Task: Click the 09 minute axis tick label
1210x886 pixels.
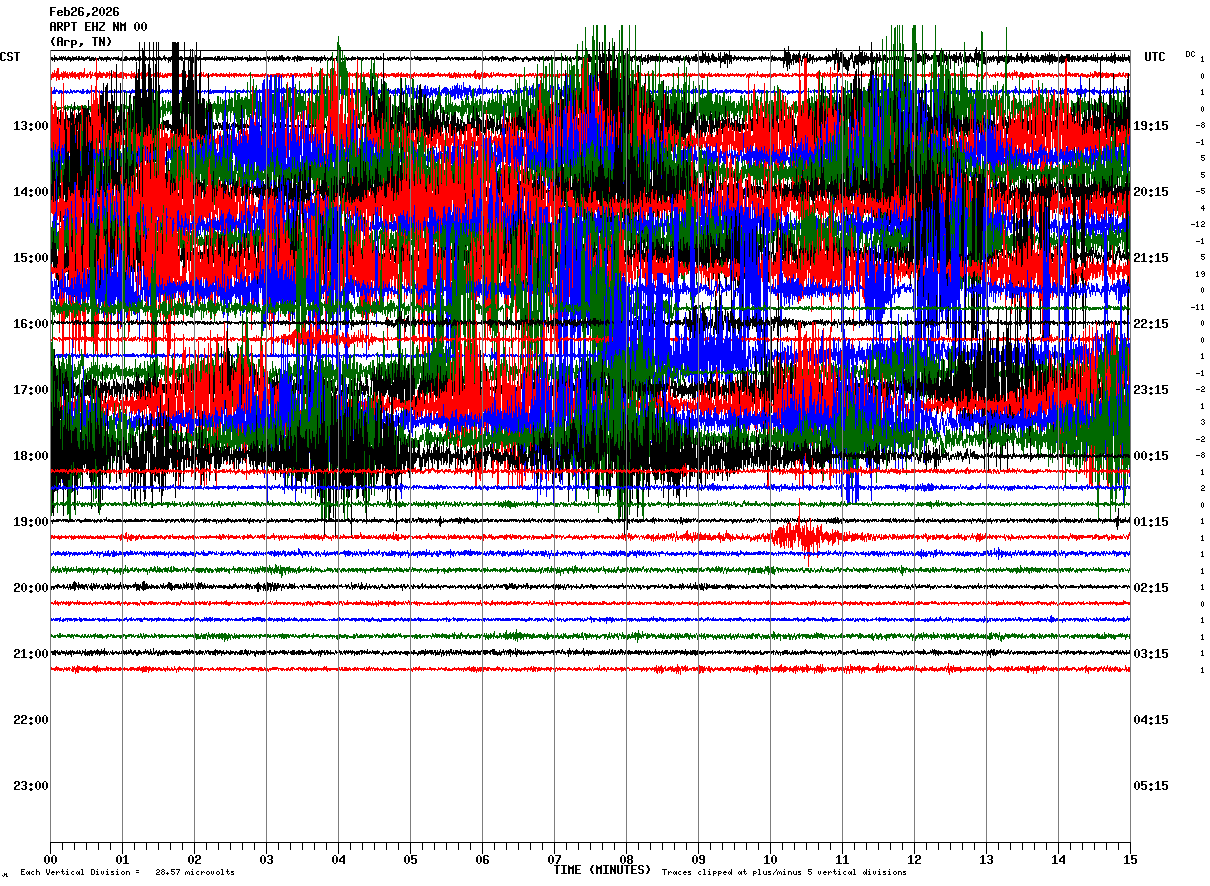Action: pyautogui.click(x=698, y=859)
